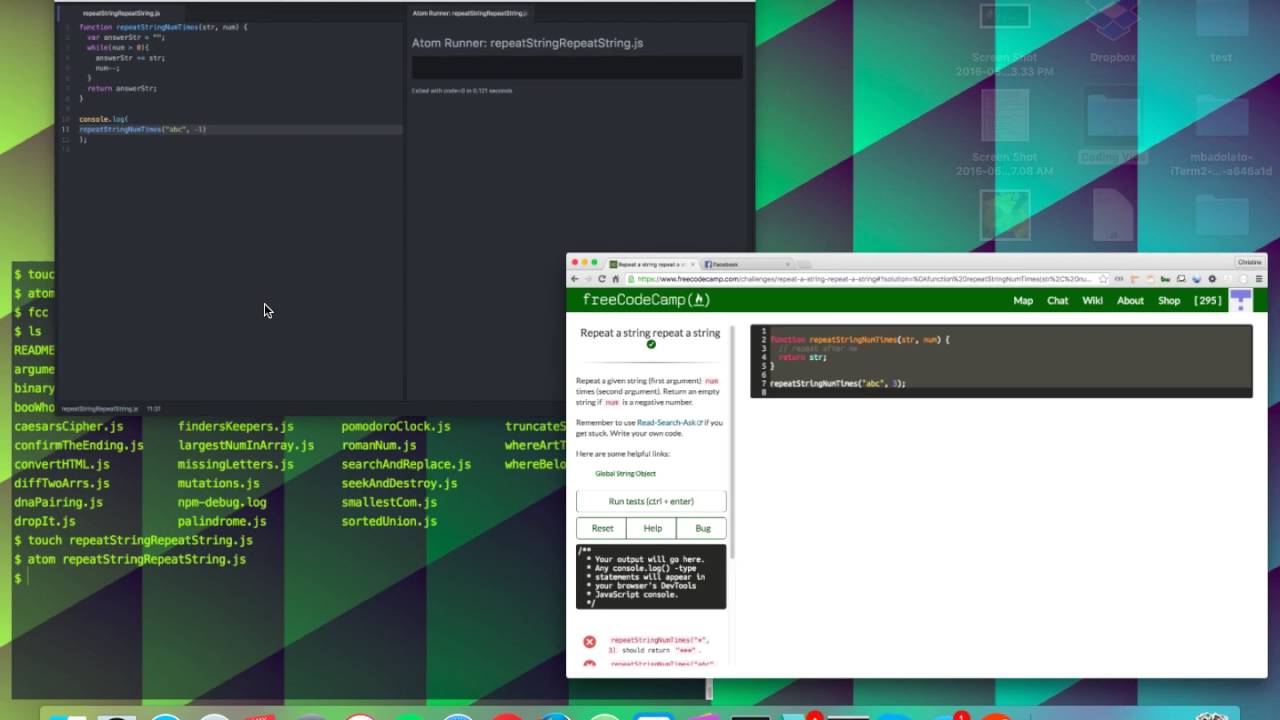
Task: Click the [ 295 ] points counter
Action: (x=1208, y=300)
